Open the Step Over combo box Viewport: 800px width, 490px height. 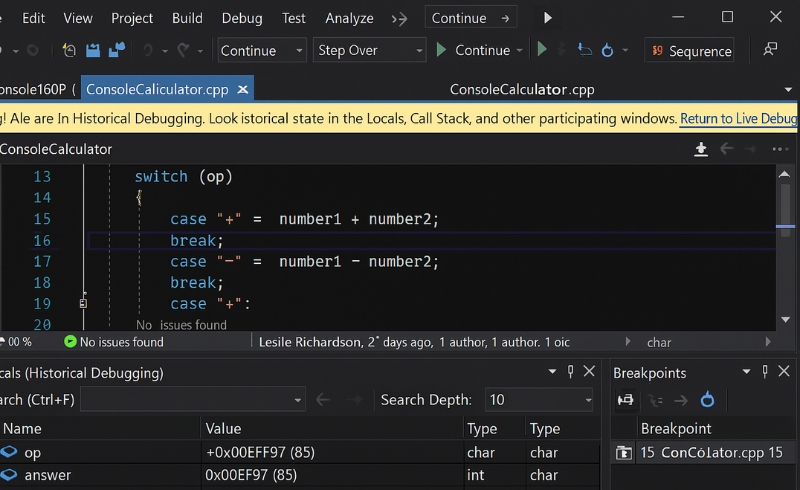pyautogui.click(x=369, y=50)
